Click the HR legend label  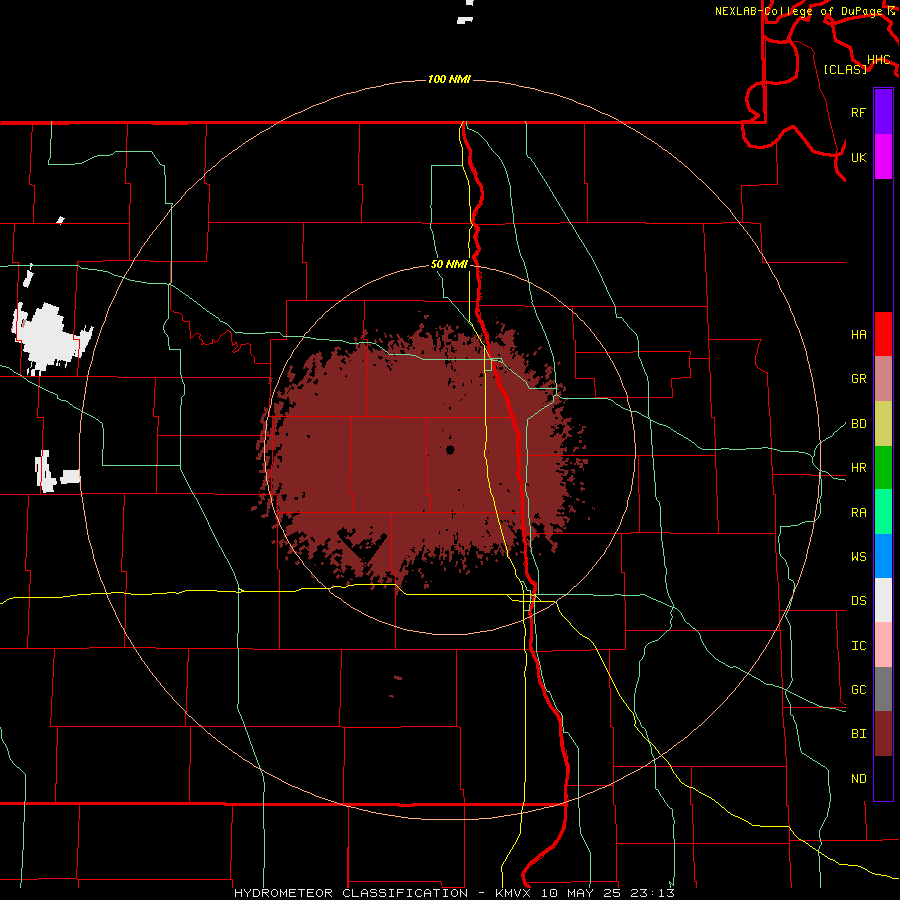click(858, 468)
